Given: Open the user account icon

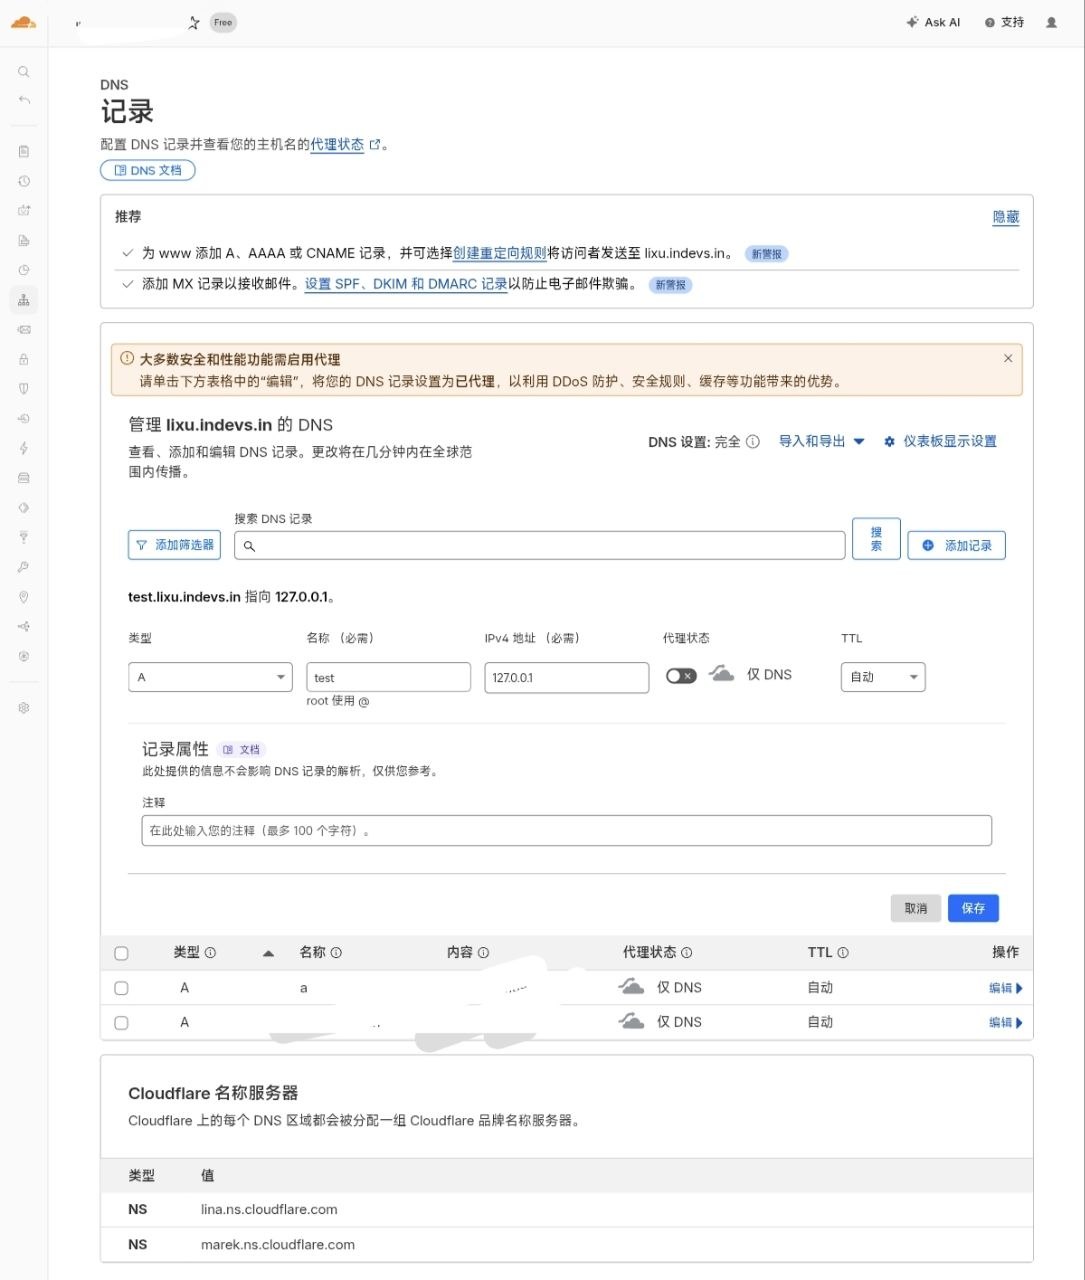Looking at the screenshot, I should pos(1051,22).
